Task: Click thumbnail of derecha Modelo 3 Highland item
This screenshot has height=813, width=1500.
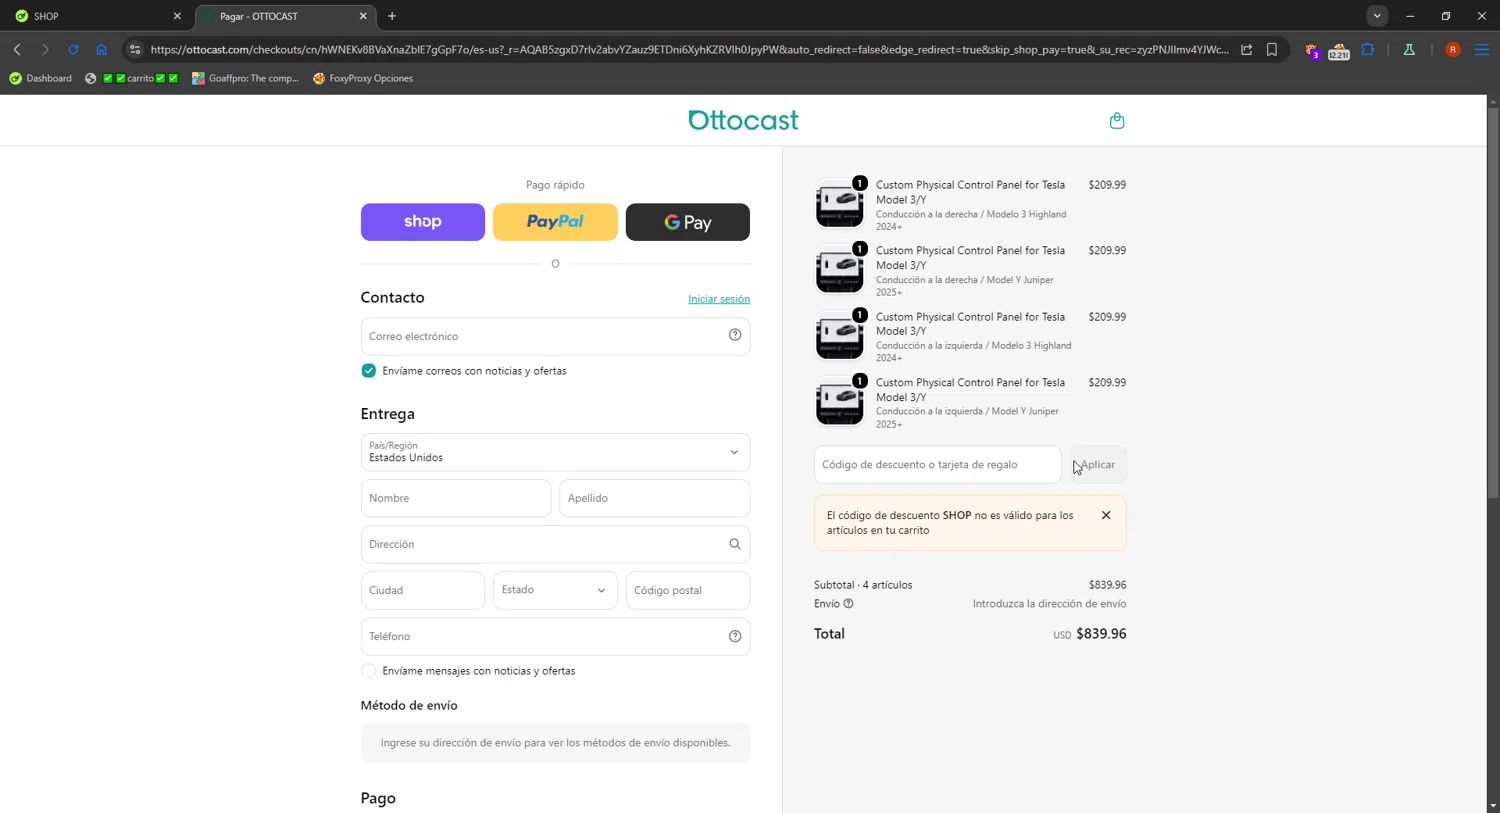Action: pos(840,203)
